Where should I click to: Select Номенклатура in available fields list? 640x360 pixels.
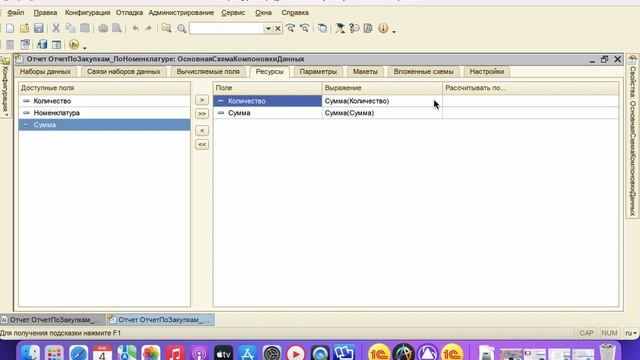[104, 113]
